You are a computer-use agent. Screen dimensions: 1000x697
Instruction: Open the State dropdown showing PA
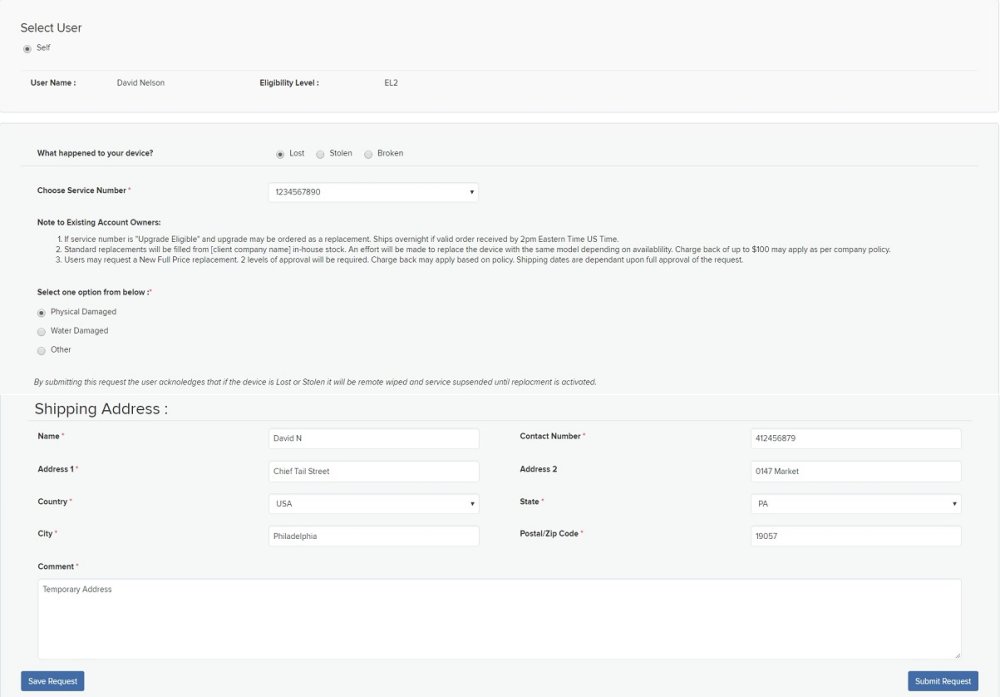click(x=855, y=503)
